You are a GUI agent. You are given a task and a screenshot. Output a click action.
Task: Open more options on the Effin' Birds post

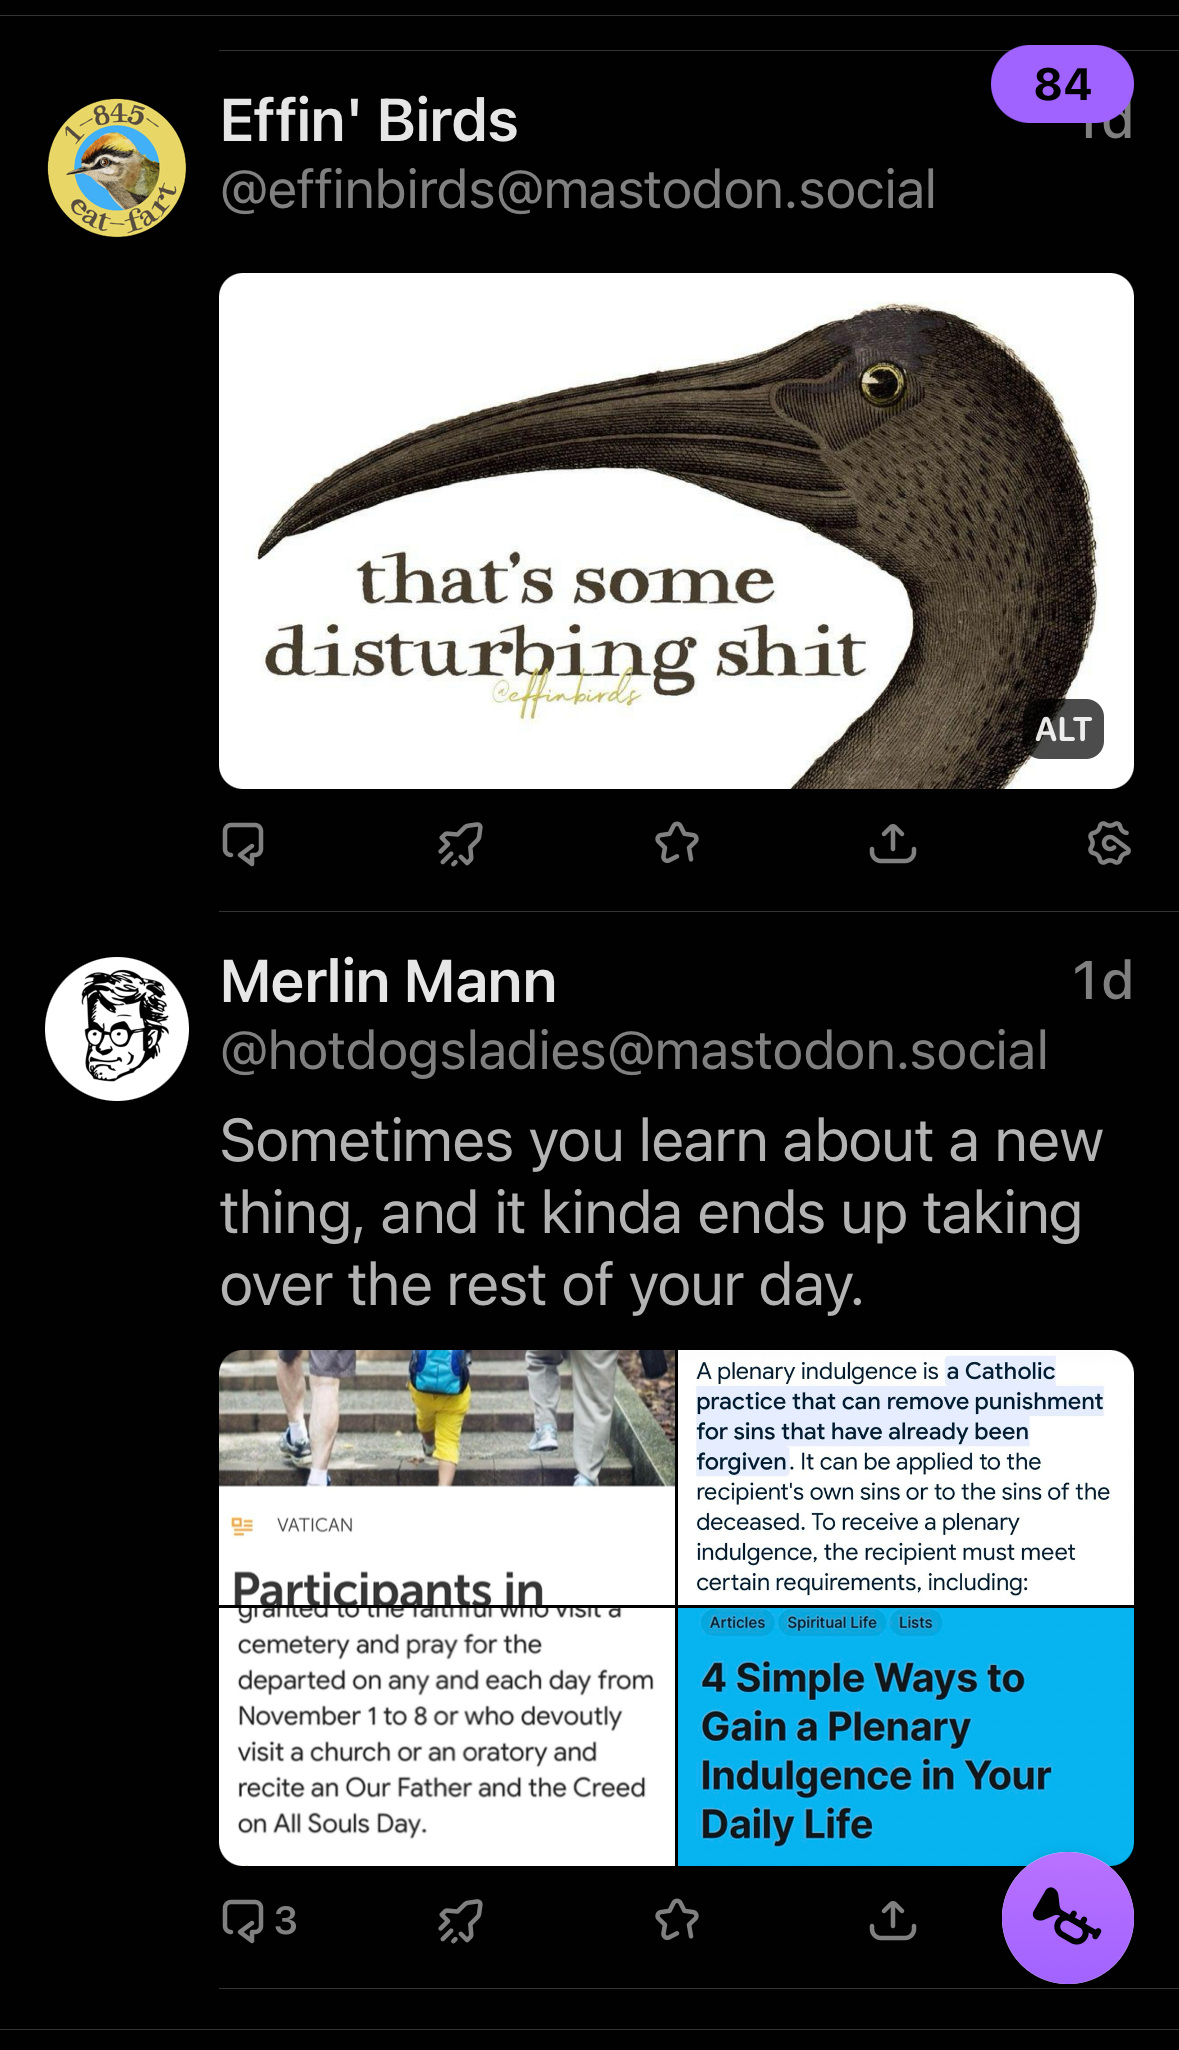click(x=1110, y=846)
